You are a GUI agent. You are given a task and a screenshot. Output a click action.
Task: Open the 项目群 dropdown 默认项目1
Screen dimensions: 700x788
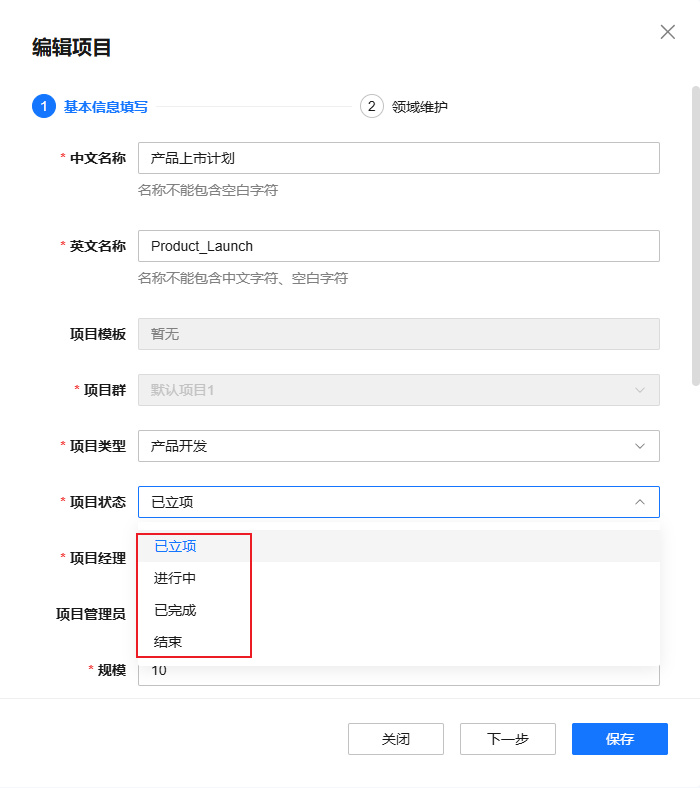tap(398, 390)
